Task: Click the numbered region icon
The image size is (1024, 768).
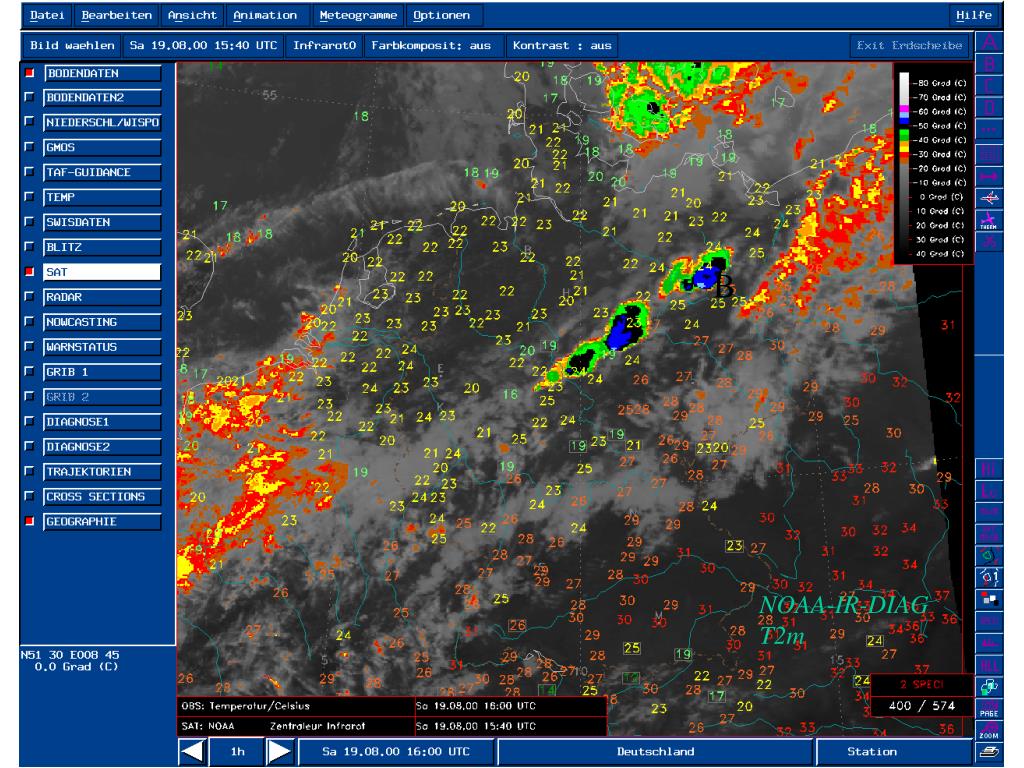Action: click(x=989, y=577)
